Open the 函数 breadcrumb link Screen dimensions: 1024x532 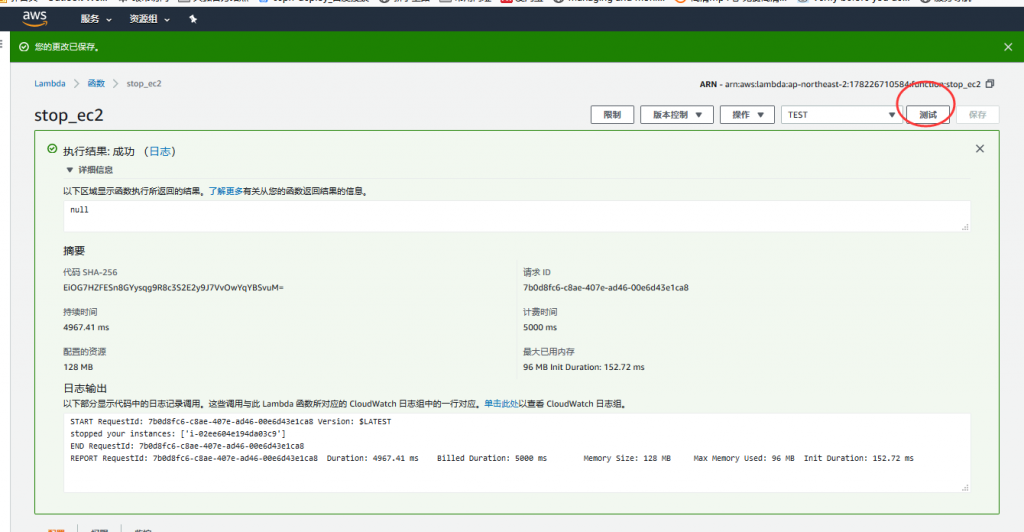(x=96, y=83)
